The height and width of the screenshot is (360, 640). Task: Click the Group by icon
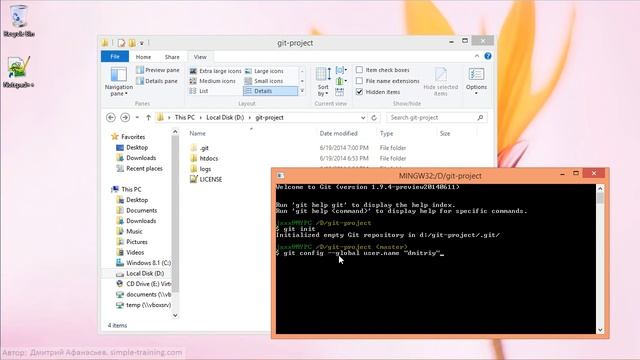(x=340, y=70)
